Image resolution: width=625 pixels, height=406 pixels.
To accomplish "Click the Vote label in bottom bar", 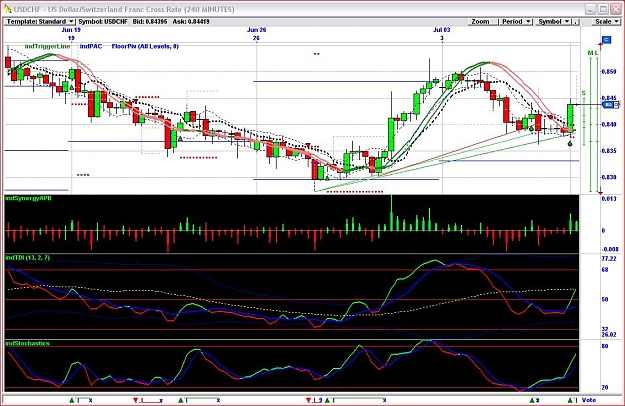I will point(589,400).
